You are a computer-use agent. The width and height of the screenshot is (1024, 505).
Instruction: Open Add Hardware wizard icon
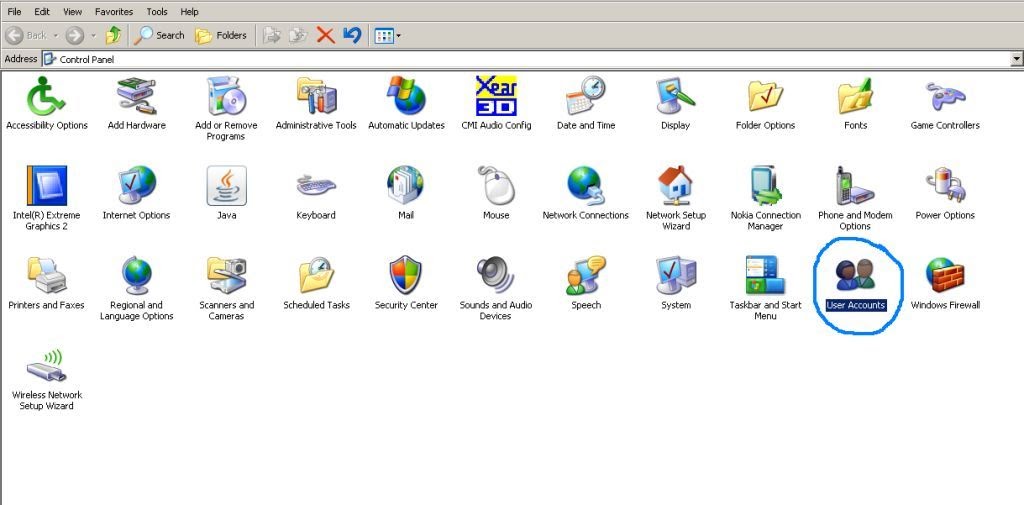pos(136,96)
